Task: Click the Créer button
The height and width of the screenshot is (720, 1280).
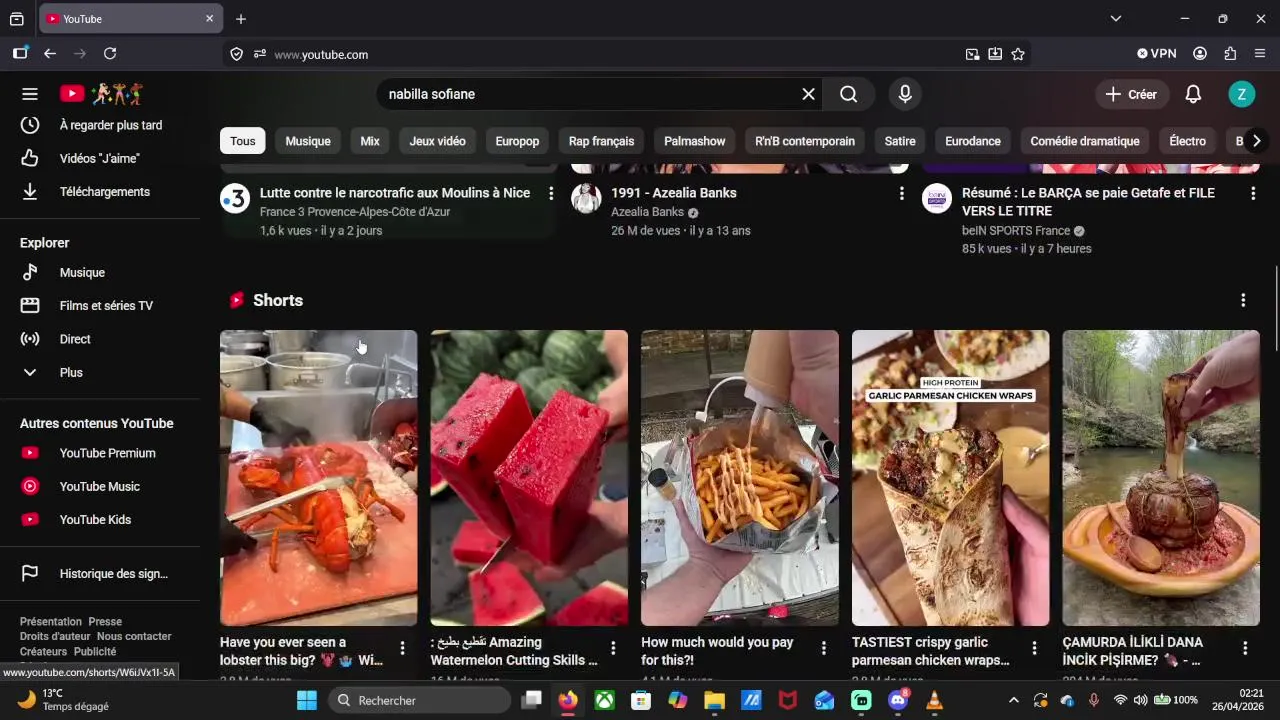Action: [x=1132, y=94]
